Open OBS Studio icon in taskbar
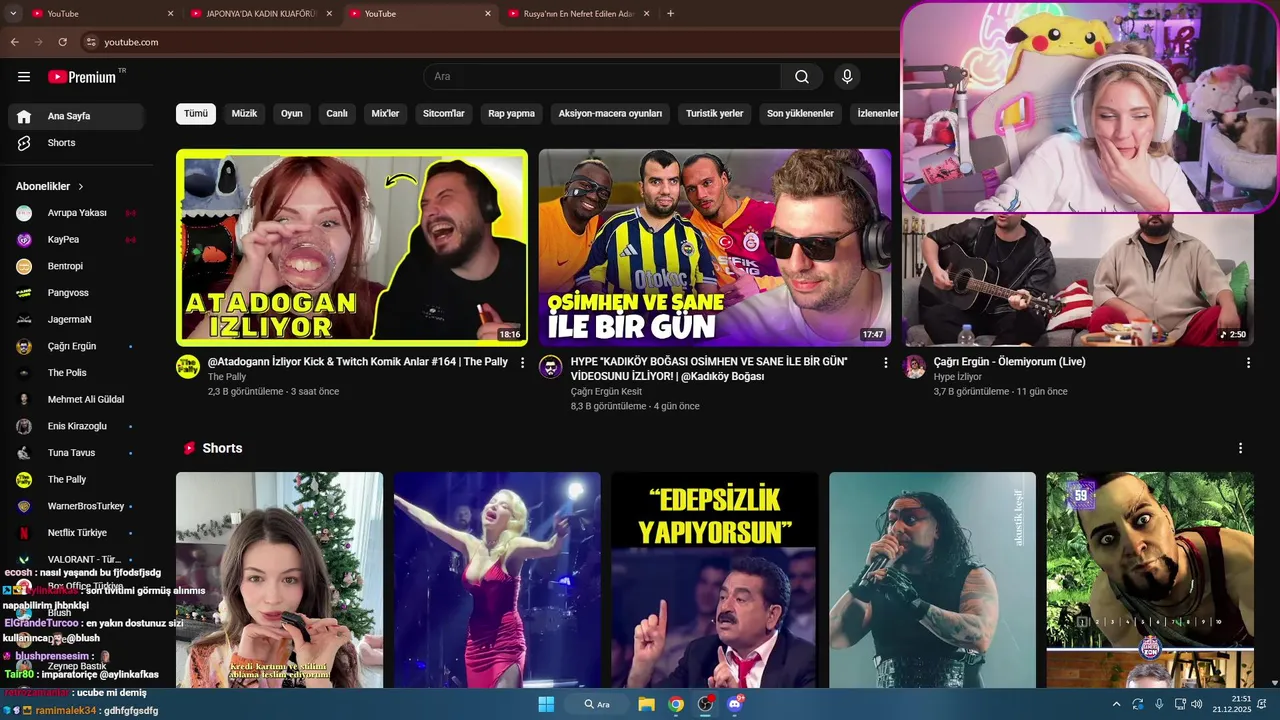The height and width of the screenshot is (720, 1280). [x=706, y=704]
